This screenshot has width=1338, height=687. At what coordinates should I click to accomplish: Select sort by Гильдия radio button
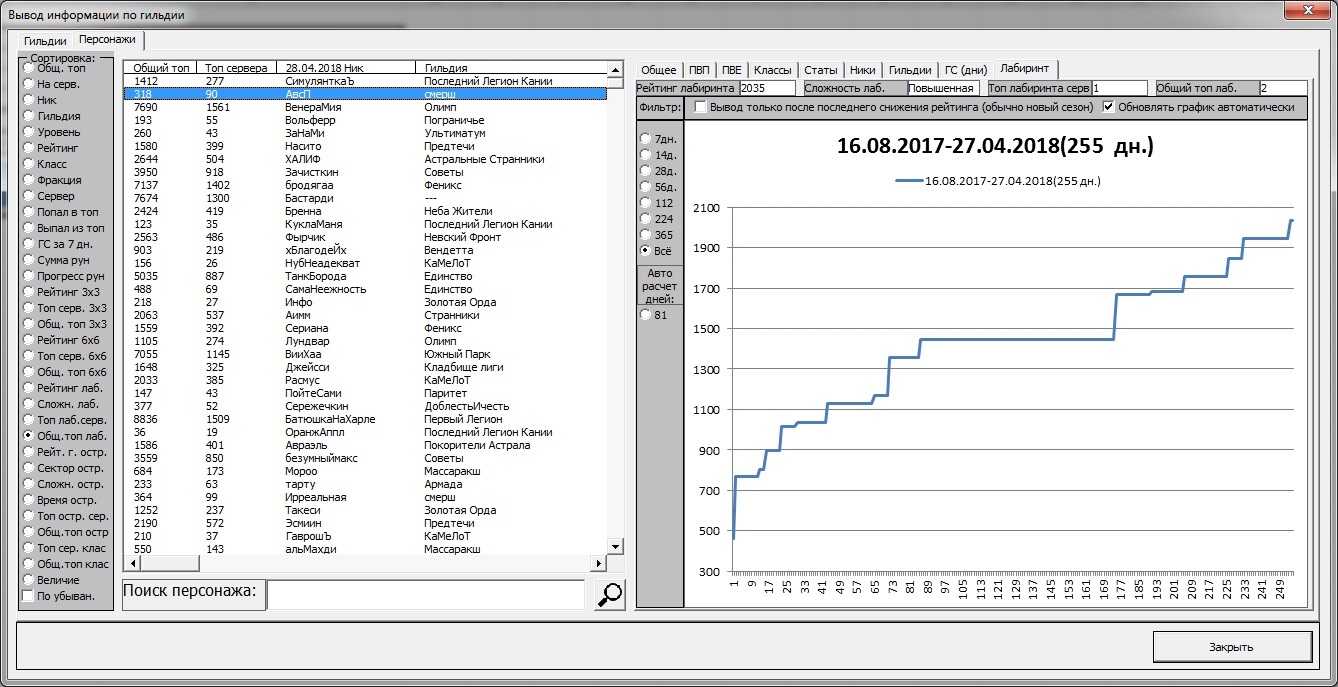tap(29, 116)
